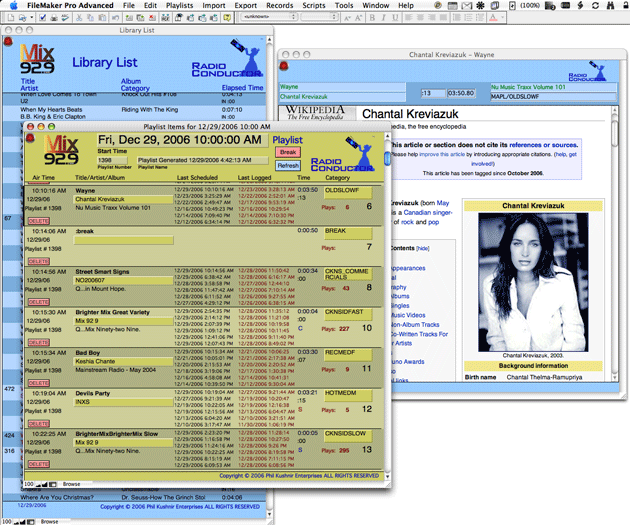Screen dimensions: 630x525
Task: Expand dropdown arrow next to Open icon
Action: pos(32,18)
